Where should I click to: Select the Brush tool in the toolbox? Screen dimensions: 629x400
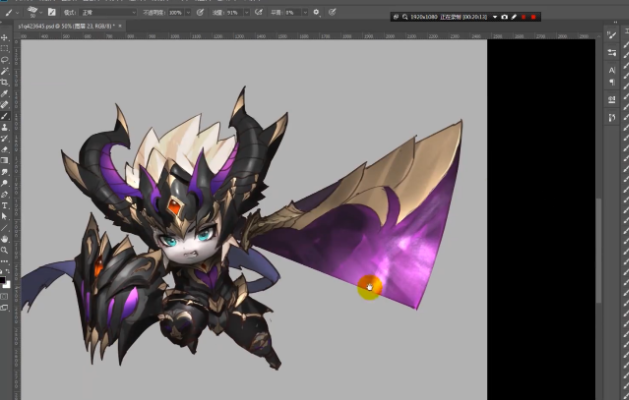pos(4,116)
